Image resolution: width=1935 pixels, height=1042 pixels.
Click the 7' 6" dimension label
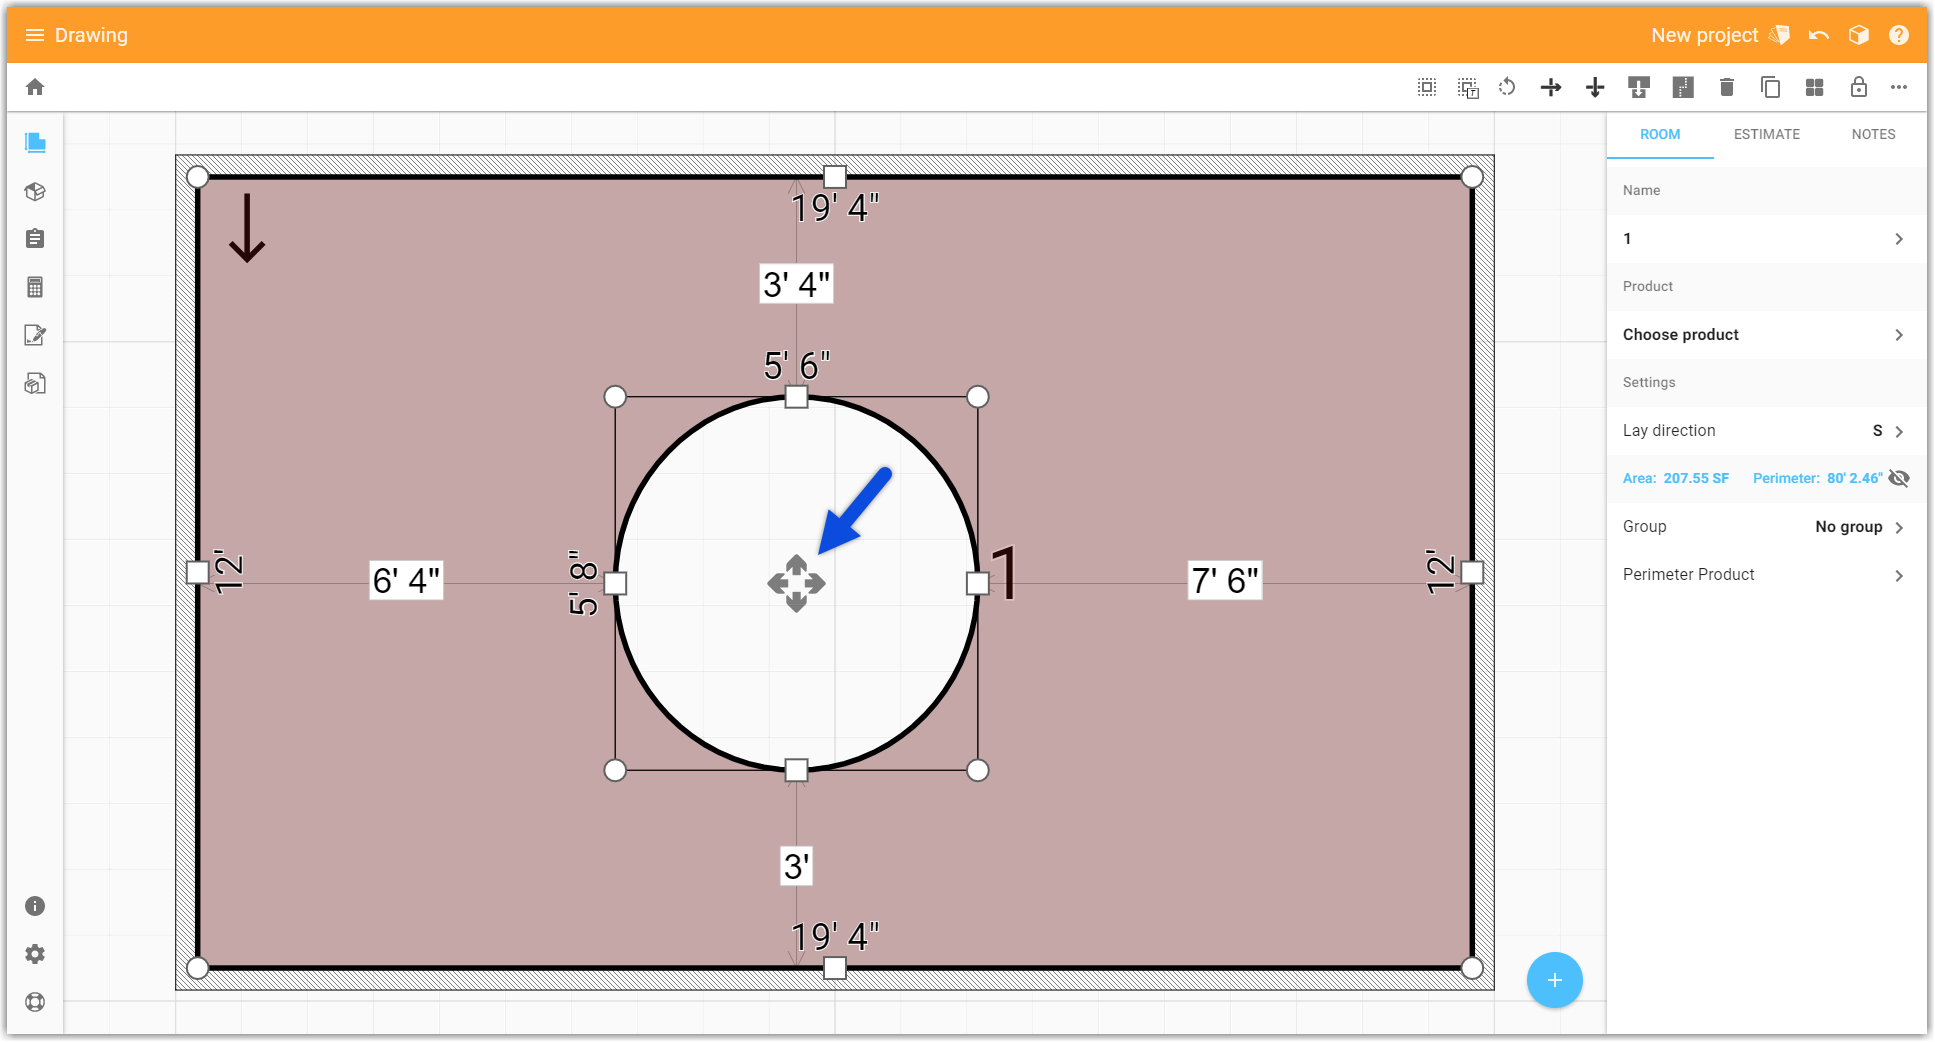(x=1225, y=580)
